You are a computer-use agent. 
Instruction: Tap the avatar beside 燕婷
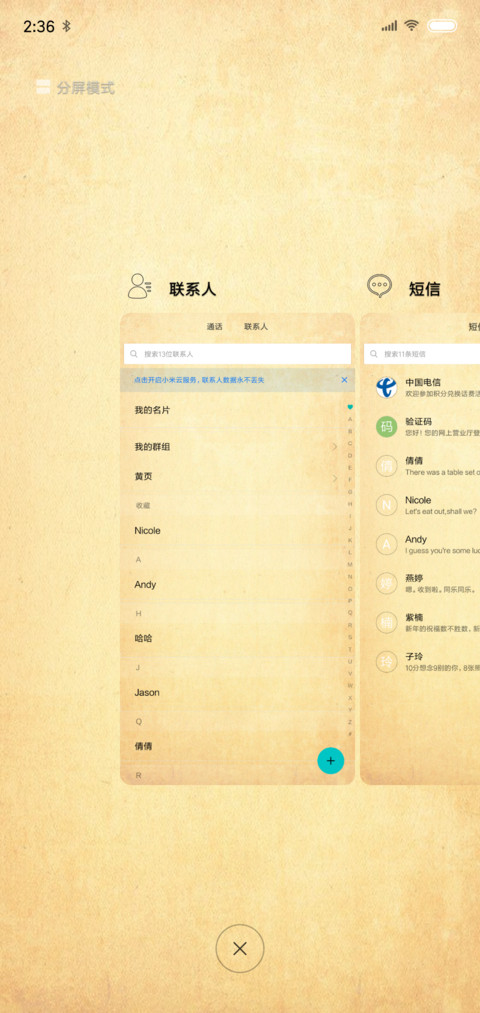(x=386, y=583)
